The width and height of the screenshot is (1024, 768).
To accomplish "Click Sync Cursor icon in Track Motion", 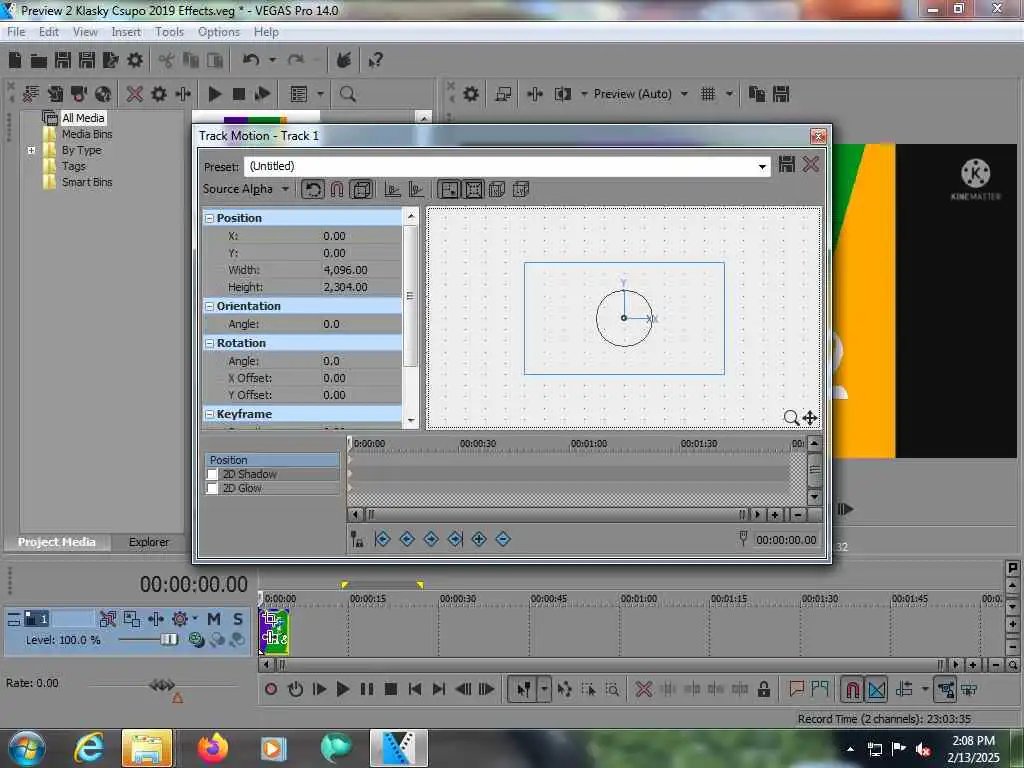I will coord(357,539).
